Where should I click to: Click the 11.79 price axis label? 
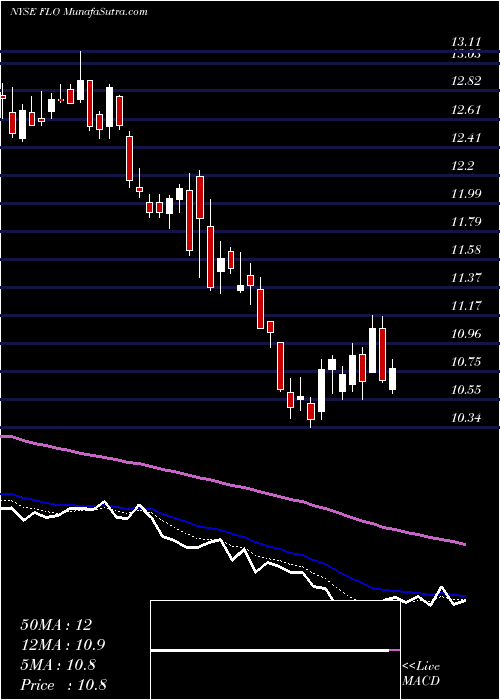[466, 221]
